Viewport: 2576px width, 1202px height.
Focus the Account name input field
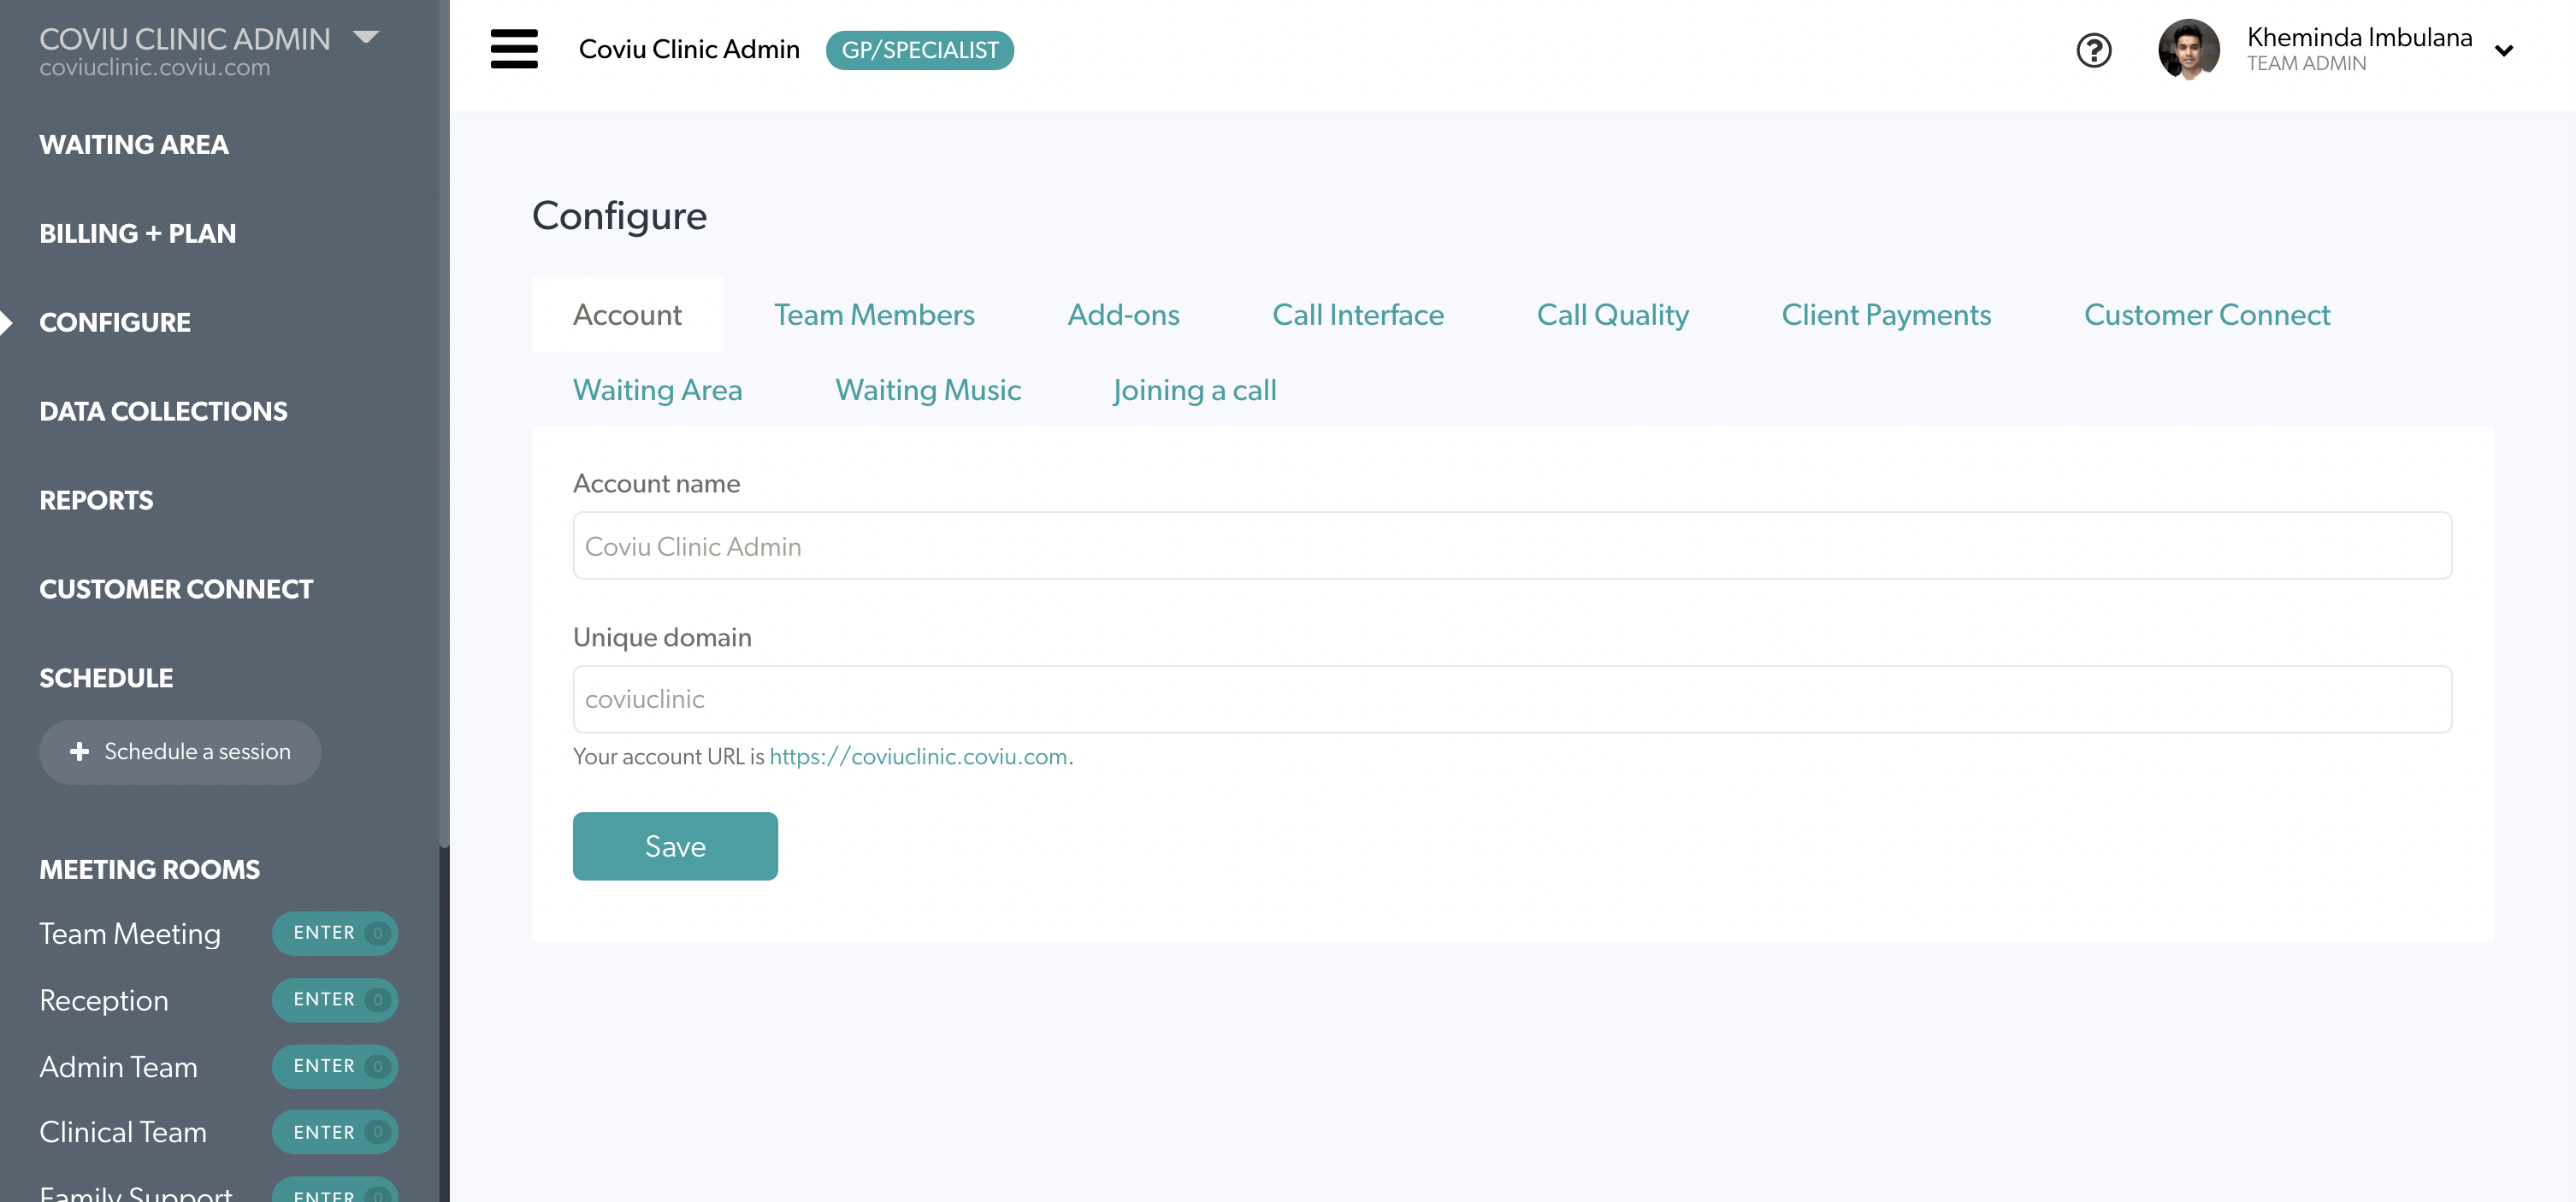(x=1512, y=546)
